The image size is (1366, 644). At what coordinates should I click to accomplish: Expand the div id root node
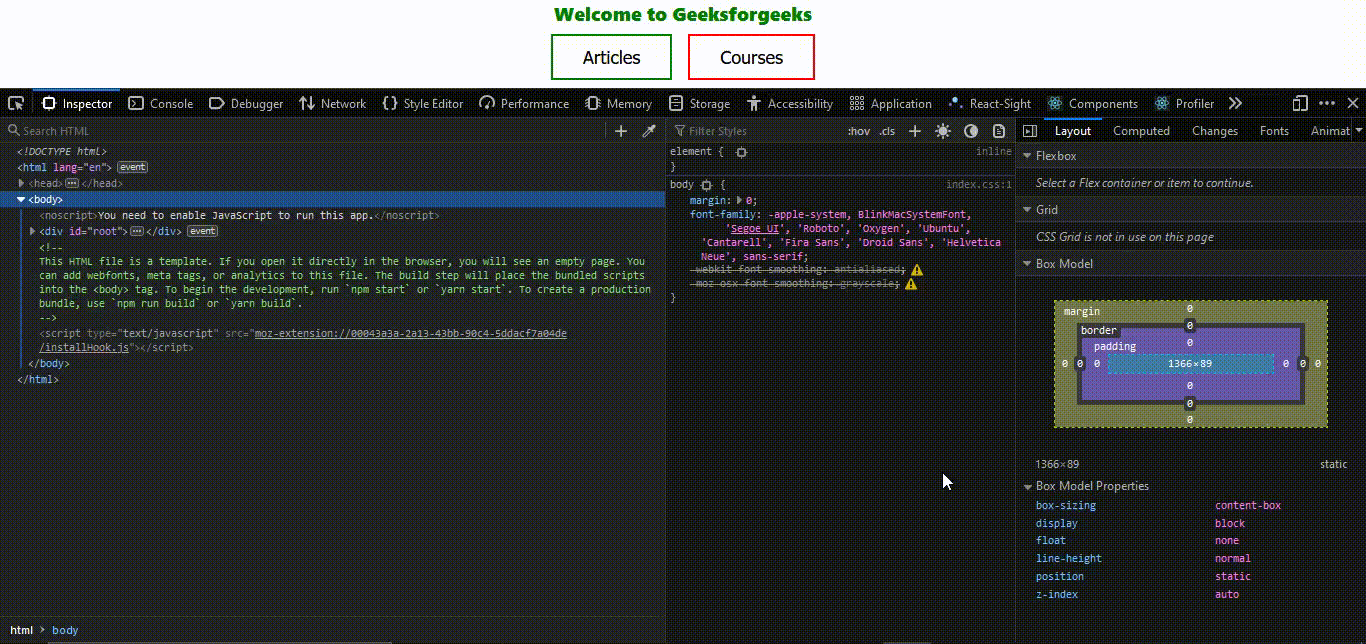click(x=33, y=231)
